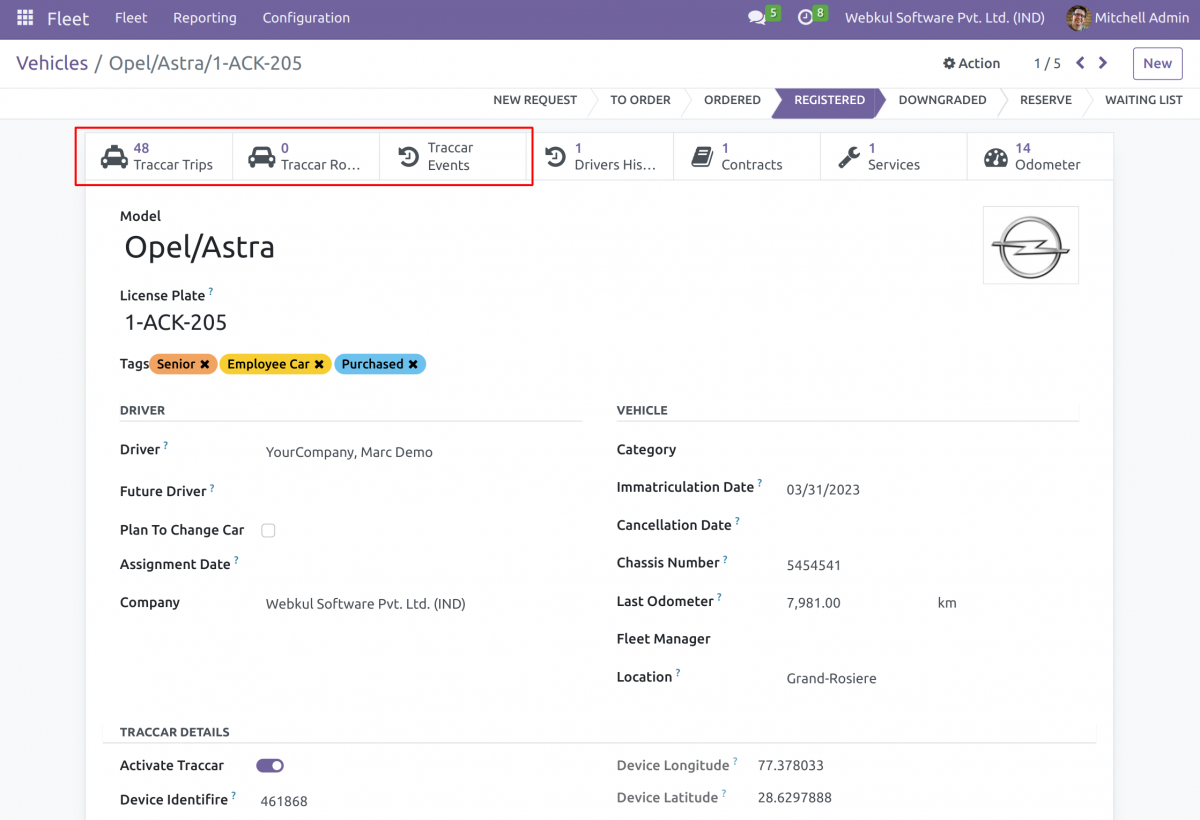Screen dimensions: 1200x820
Task: Open the Webkul Software company switcher
Action: tap(944, 18)
